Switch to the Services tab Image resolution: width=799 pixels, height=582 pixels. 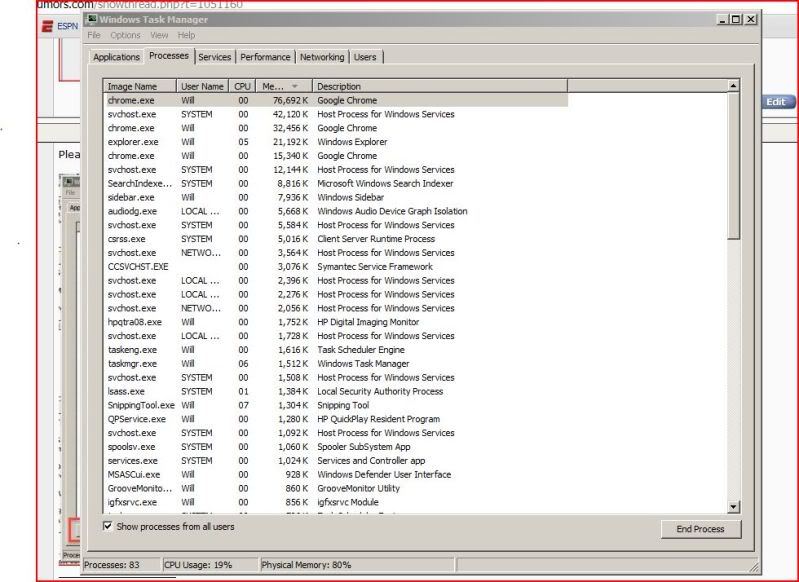tap(215, 57)
